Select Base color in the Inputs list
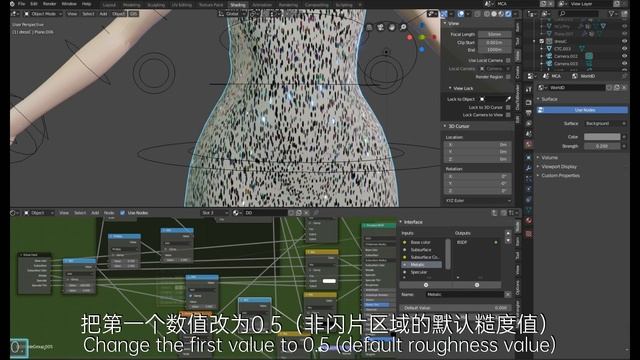 421,242
